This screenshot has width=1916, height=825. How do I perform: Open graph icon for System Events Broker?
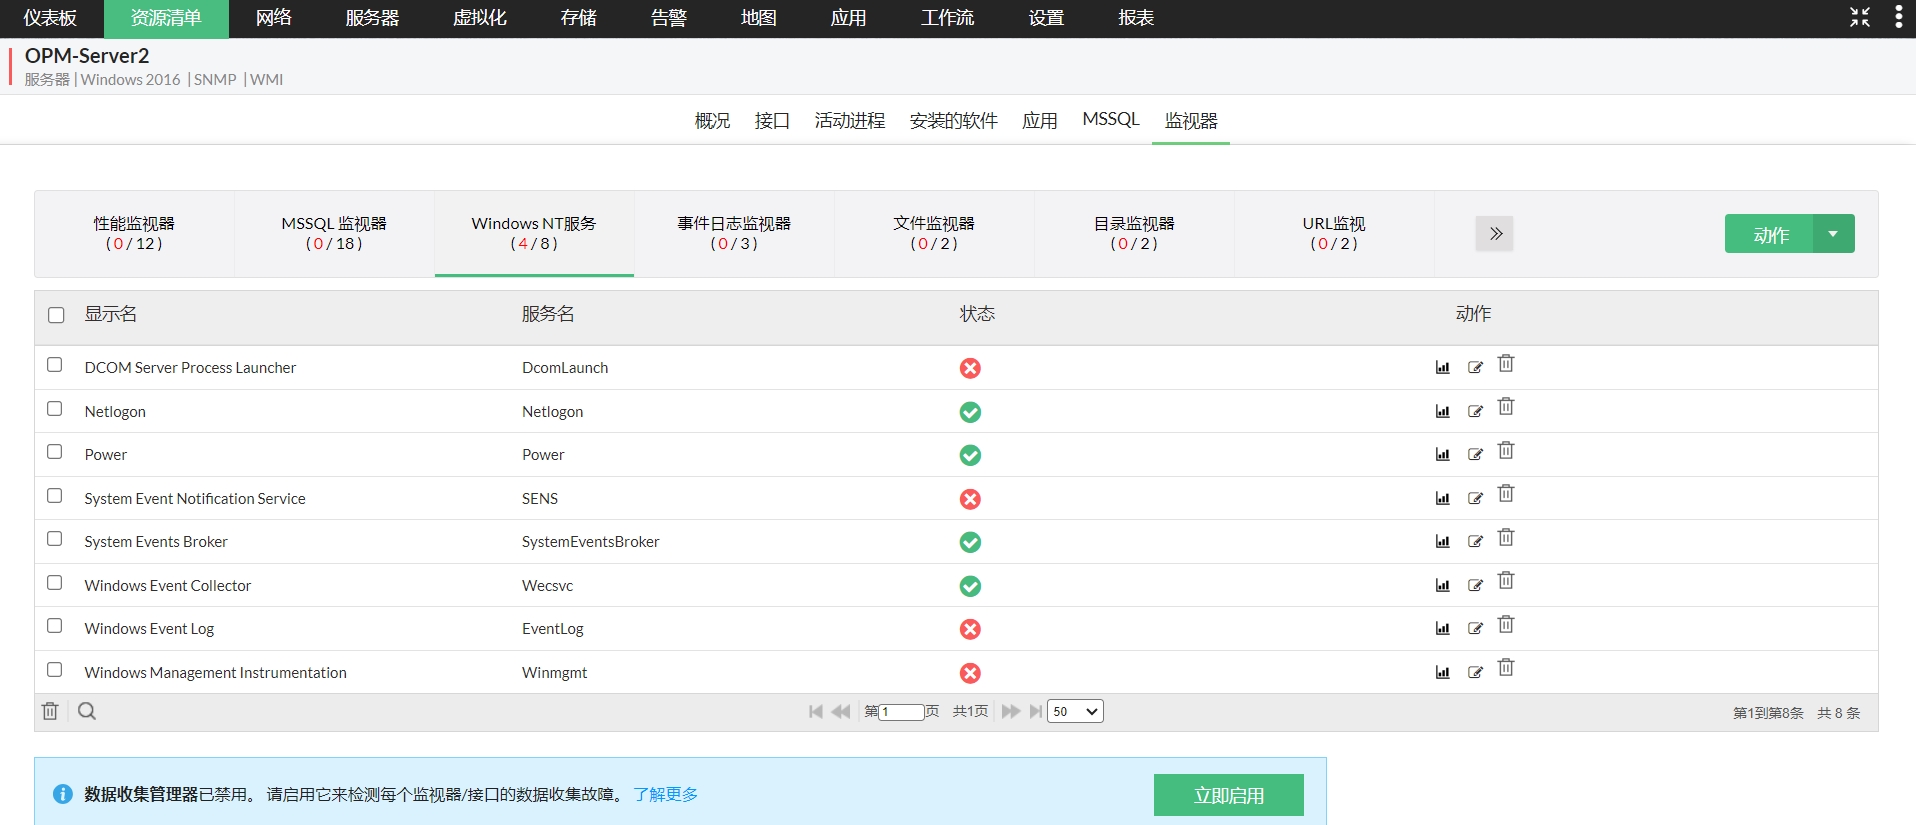[x=1442, y=542]
